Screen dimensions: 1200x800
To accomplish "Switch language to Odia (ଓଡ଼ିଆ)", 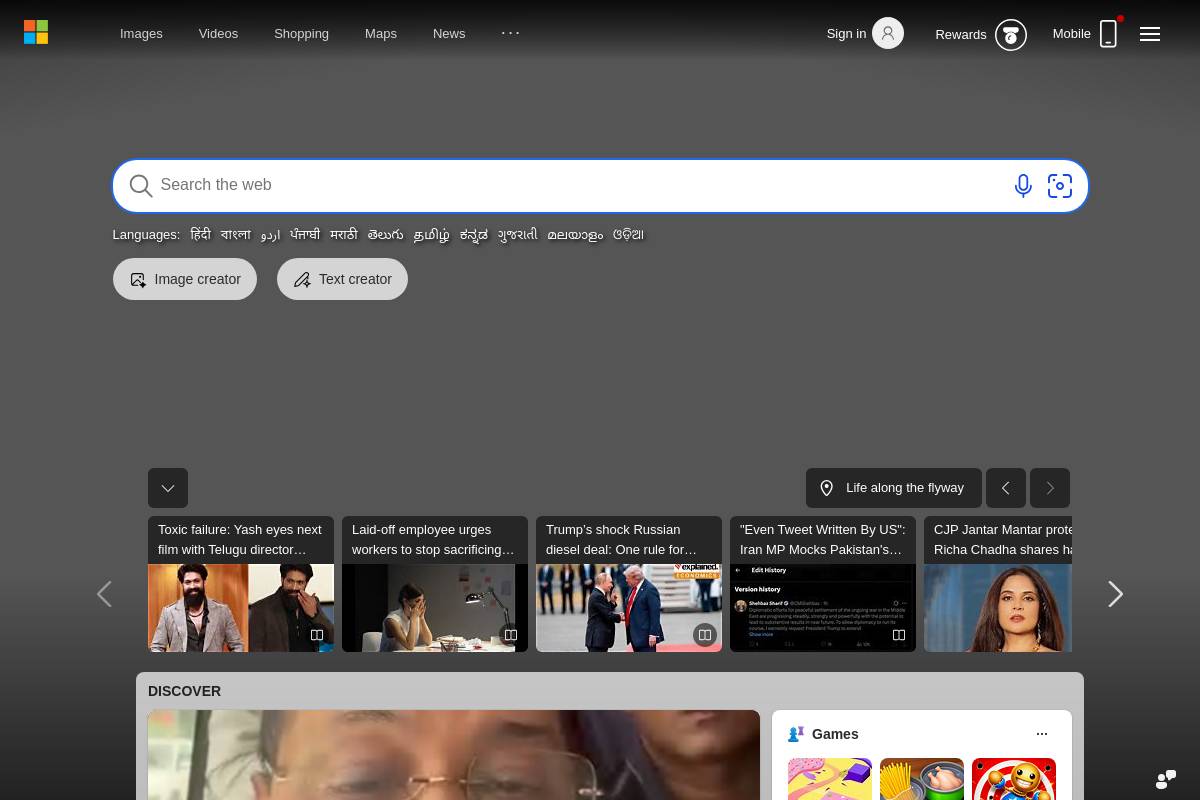I will 628,234.
